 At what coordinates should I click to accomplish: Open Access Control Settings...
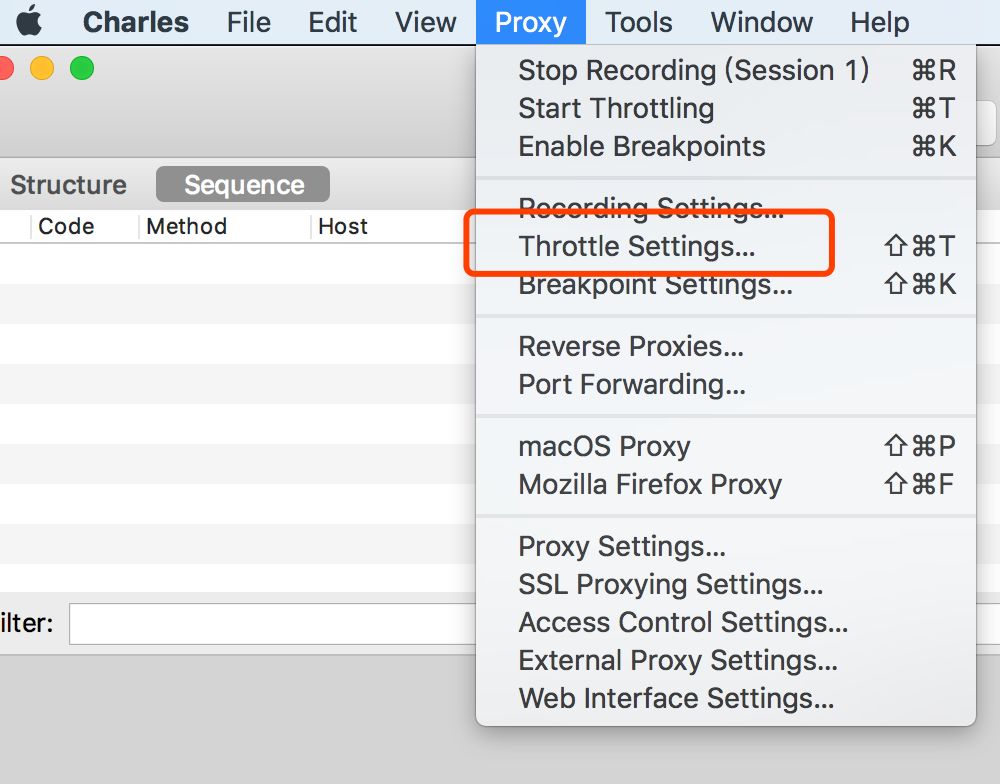point(726,623)
